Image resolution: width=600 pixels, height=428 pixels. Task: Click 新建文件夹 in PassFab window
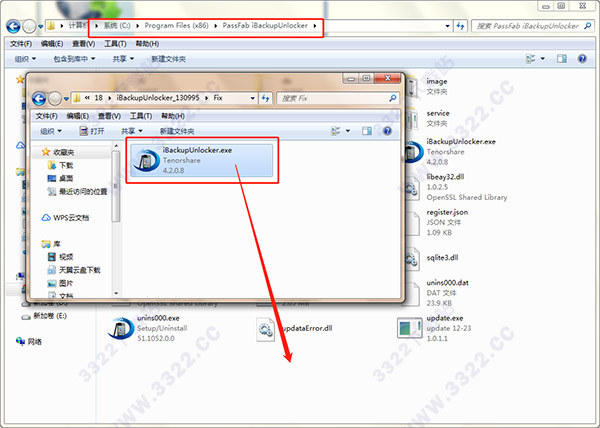(168, 59)
